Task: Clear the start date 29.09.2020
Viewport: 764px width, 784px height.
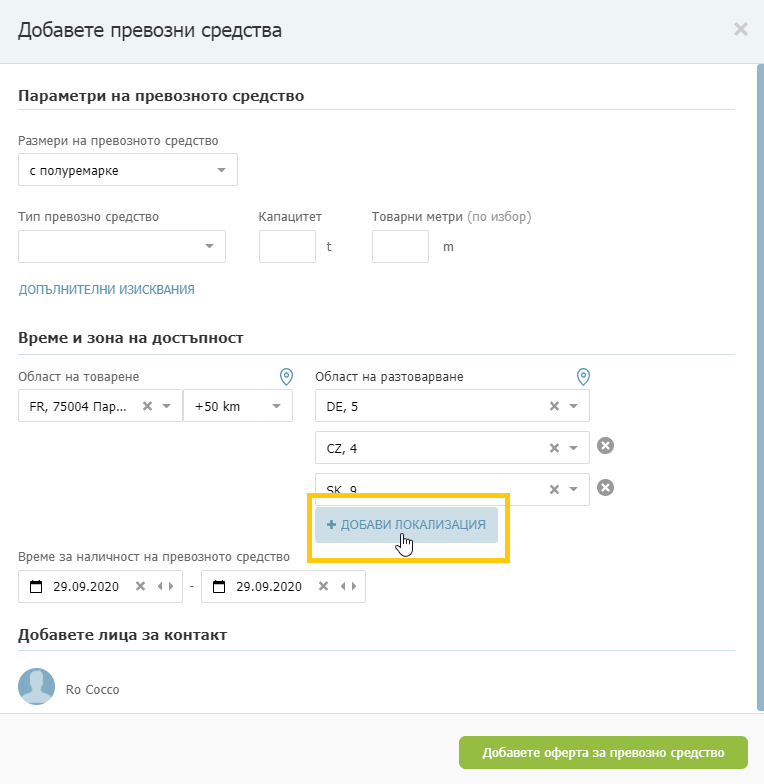Action: (x=140, y=586)
